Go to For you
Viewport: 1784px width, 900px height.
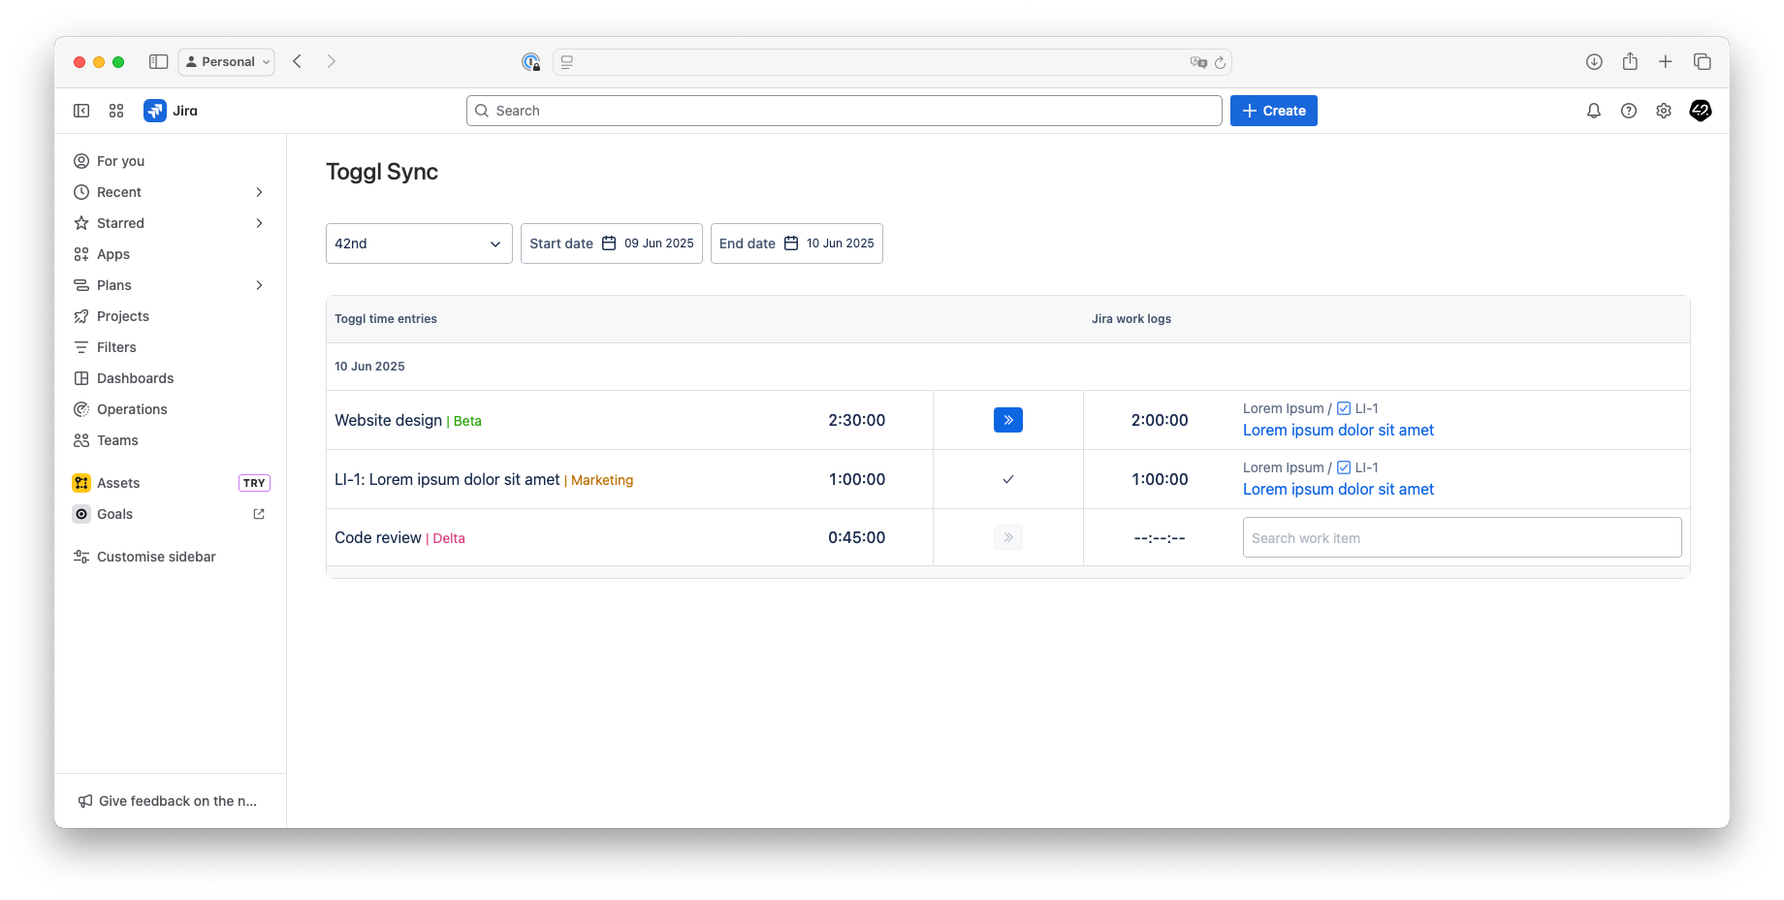[x=170, y=161]
